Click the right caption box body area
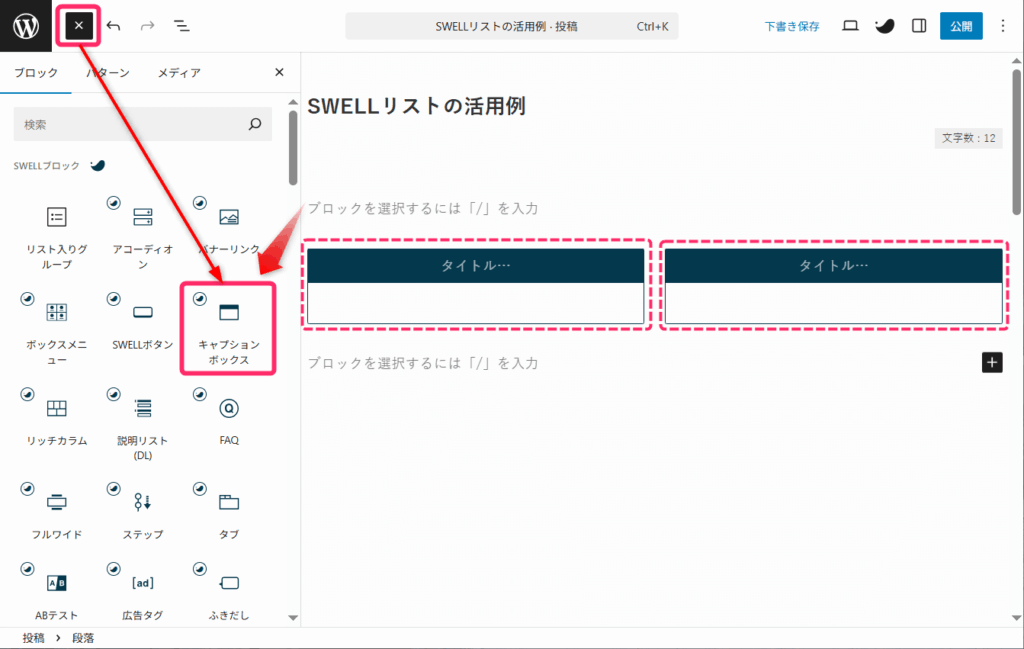The width and height of the screenshot is (1024, 649). (x=833, y=302)
